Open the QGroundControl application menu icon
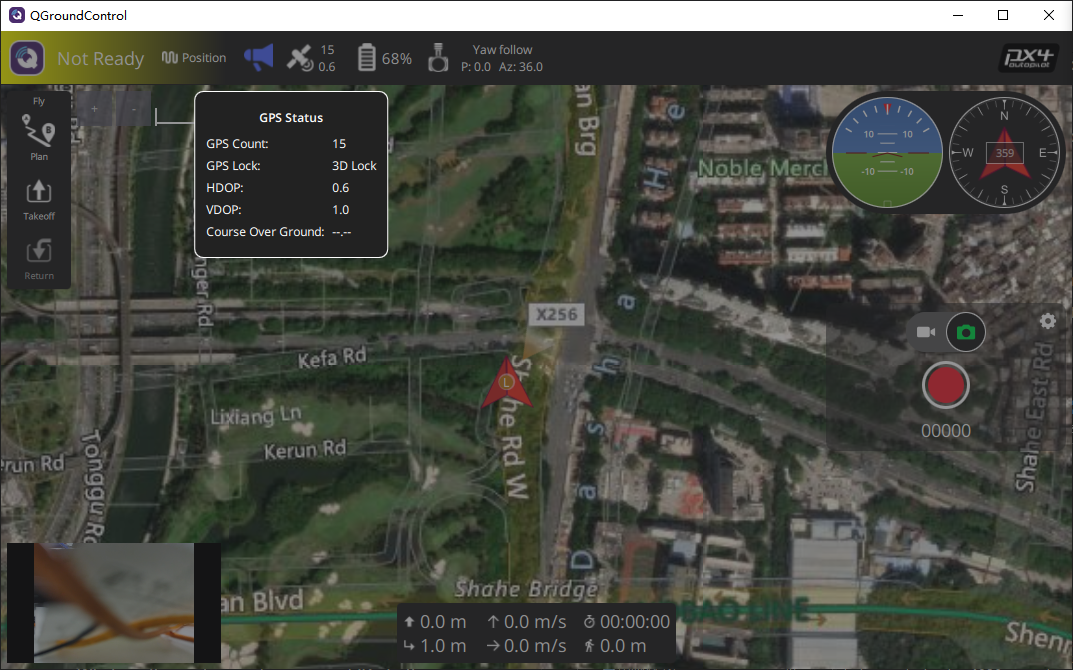The height and width of the screenshot is (670, 1073). click(27, 58)
